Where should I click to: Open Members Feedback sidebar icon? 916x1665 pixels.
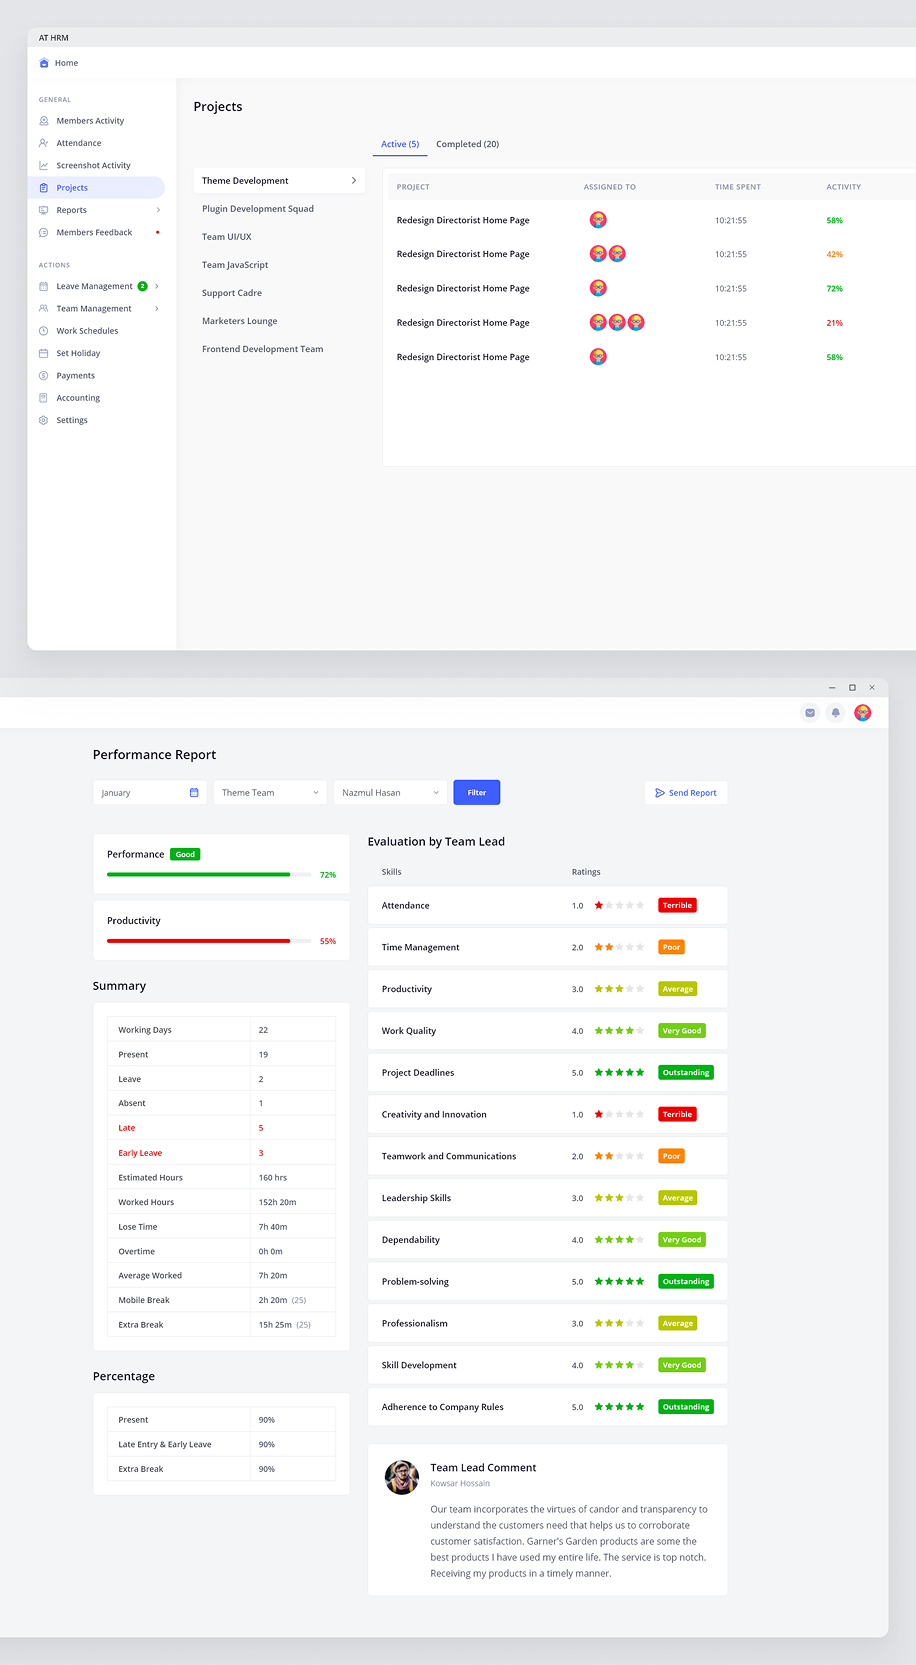[44, 232]
